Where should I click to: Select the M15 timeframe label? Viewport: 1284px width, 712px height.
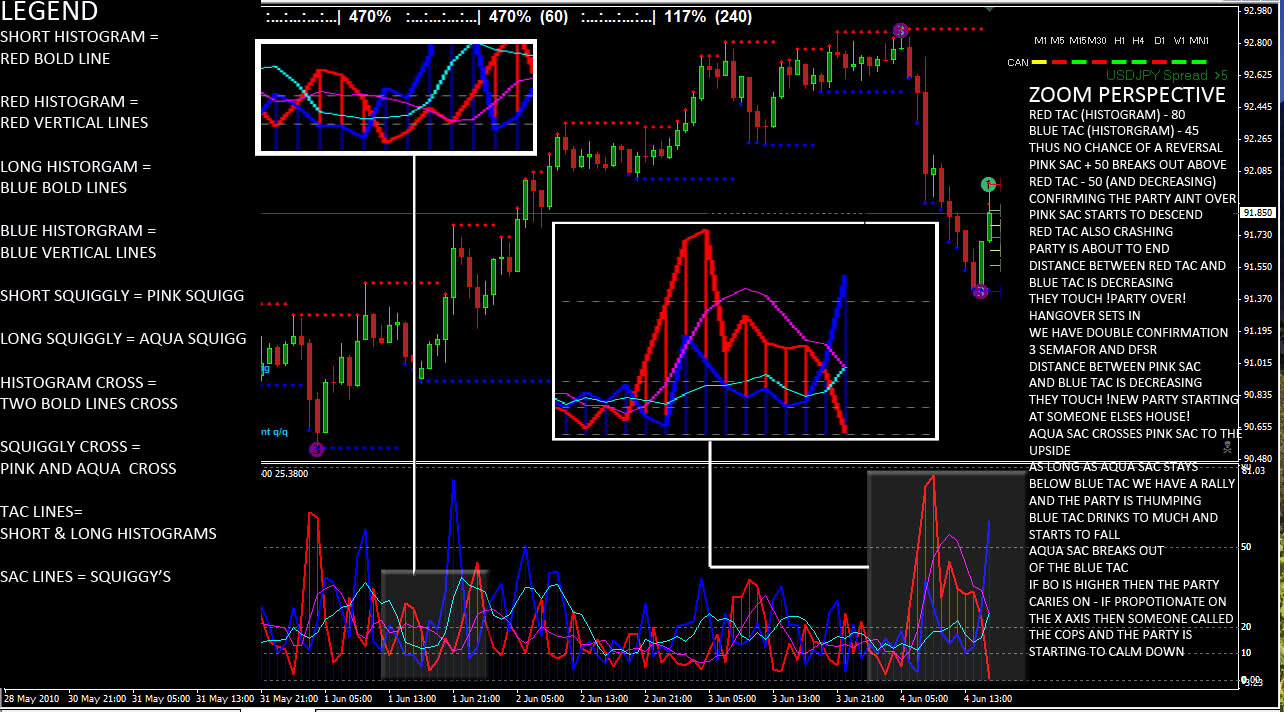coord(1077,41)
